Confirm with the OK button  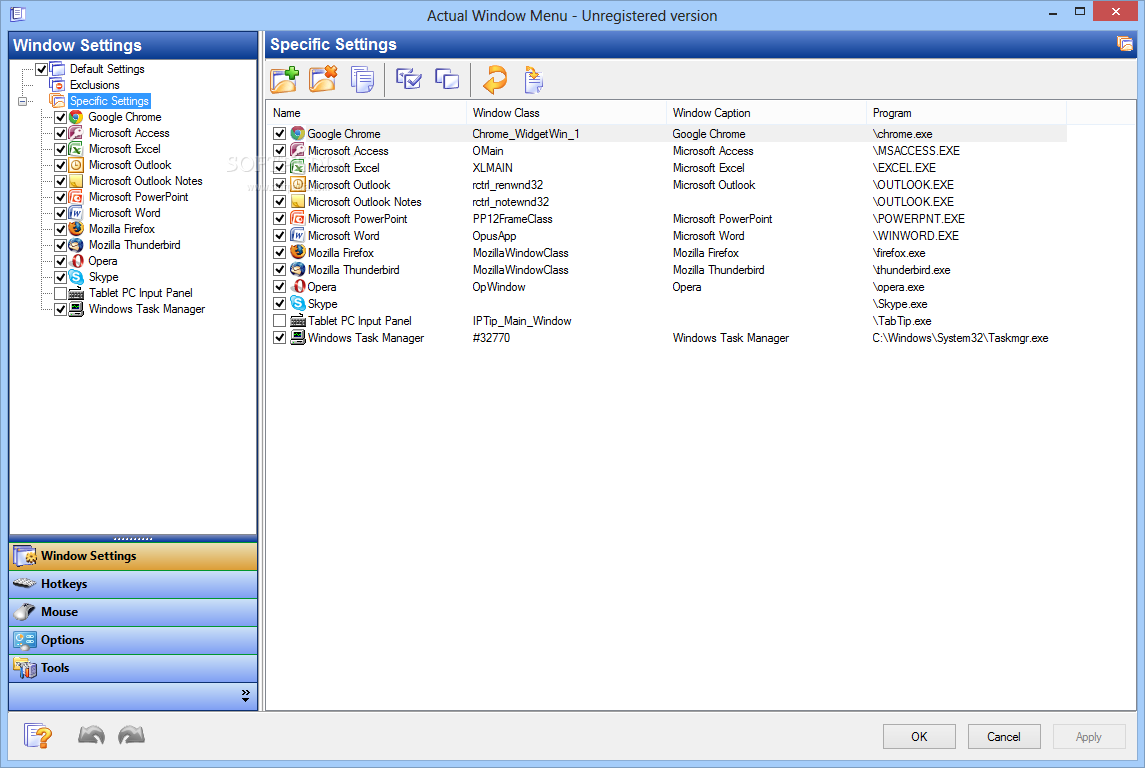click(x=919, y=737)
